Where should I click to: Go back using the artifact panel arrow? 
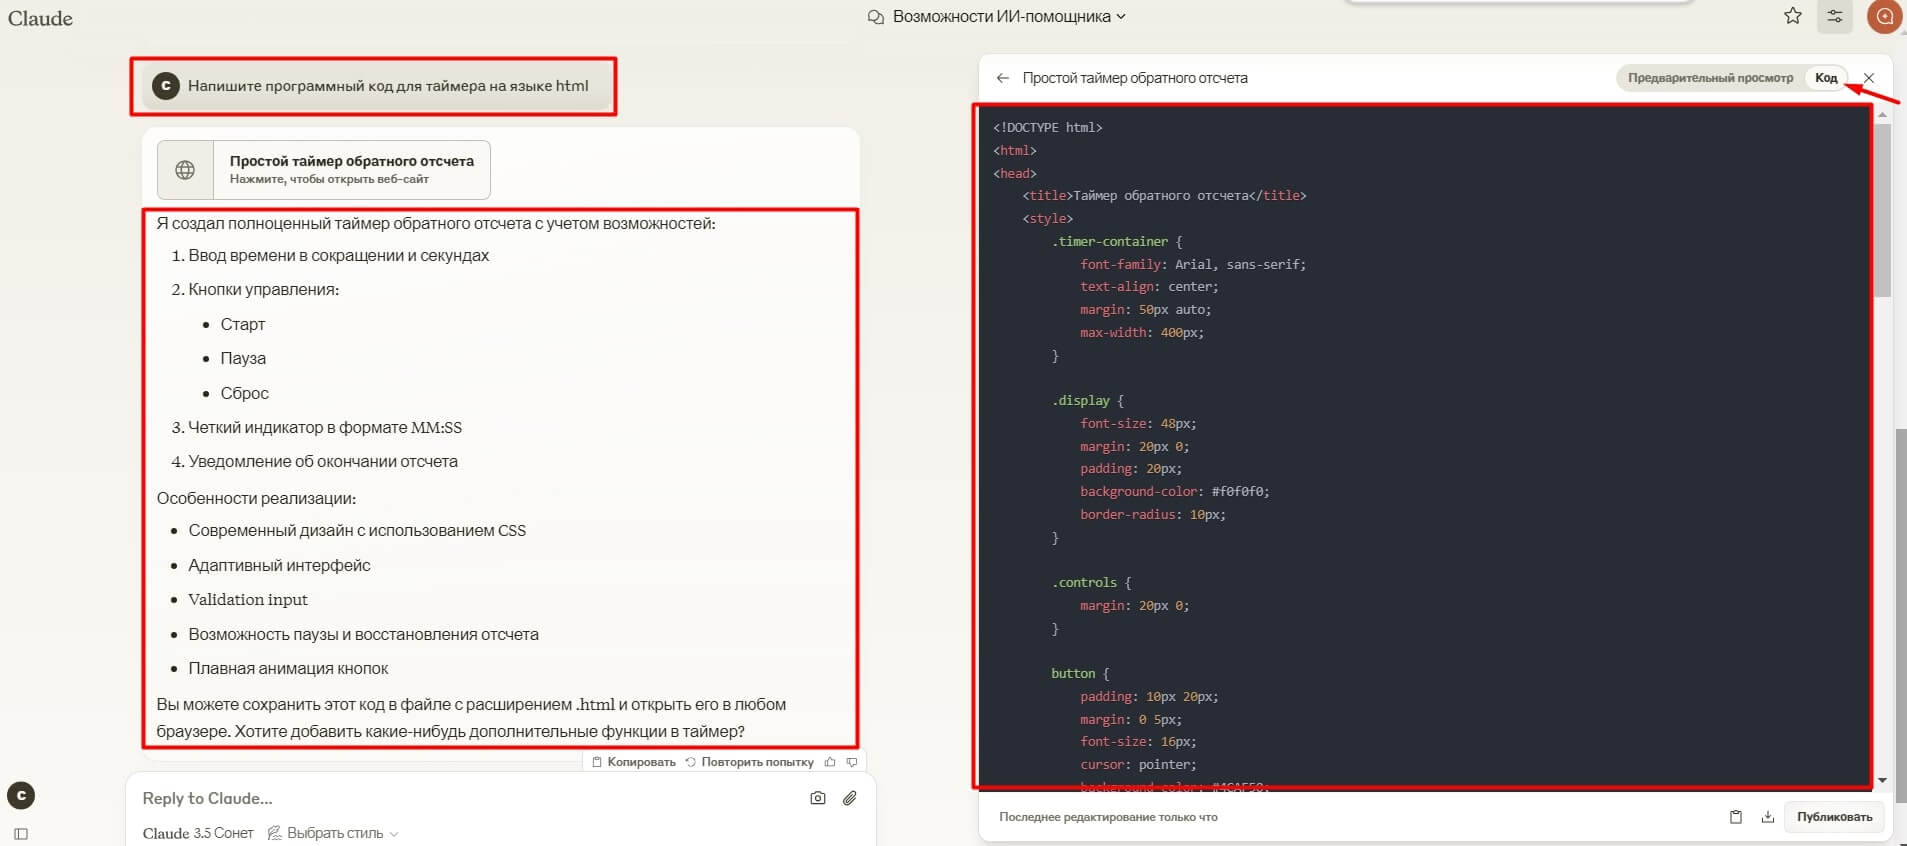point(1002,78)
